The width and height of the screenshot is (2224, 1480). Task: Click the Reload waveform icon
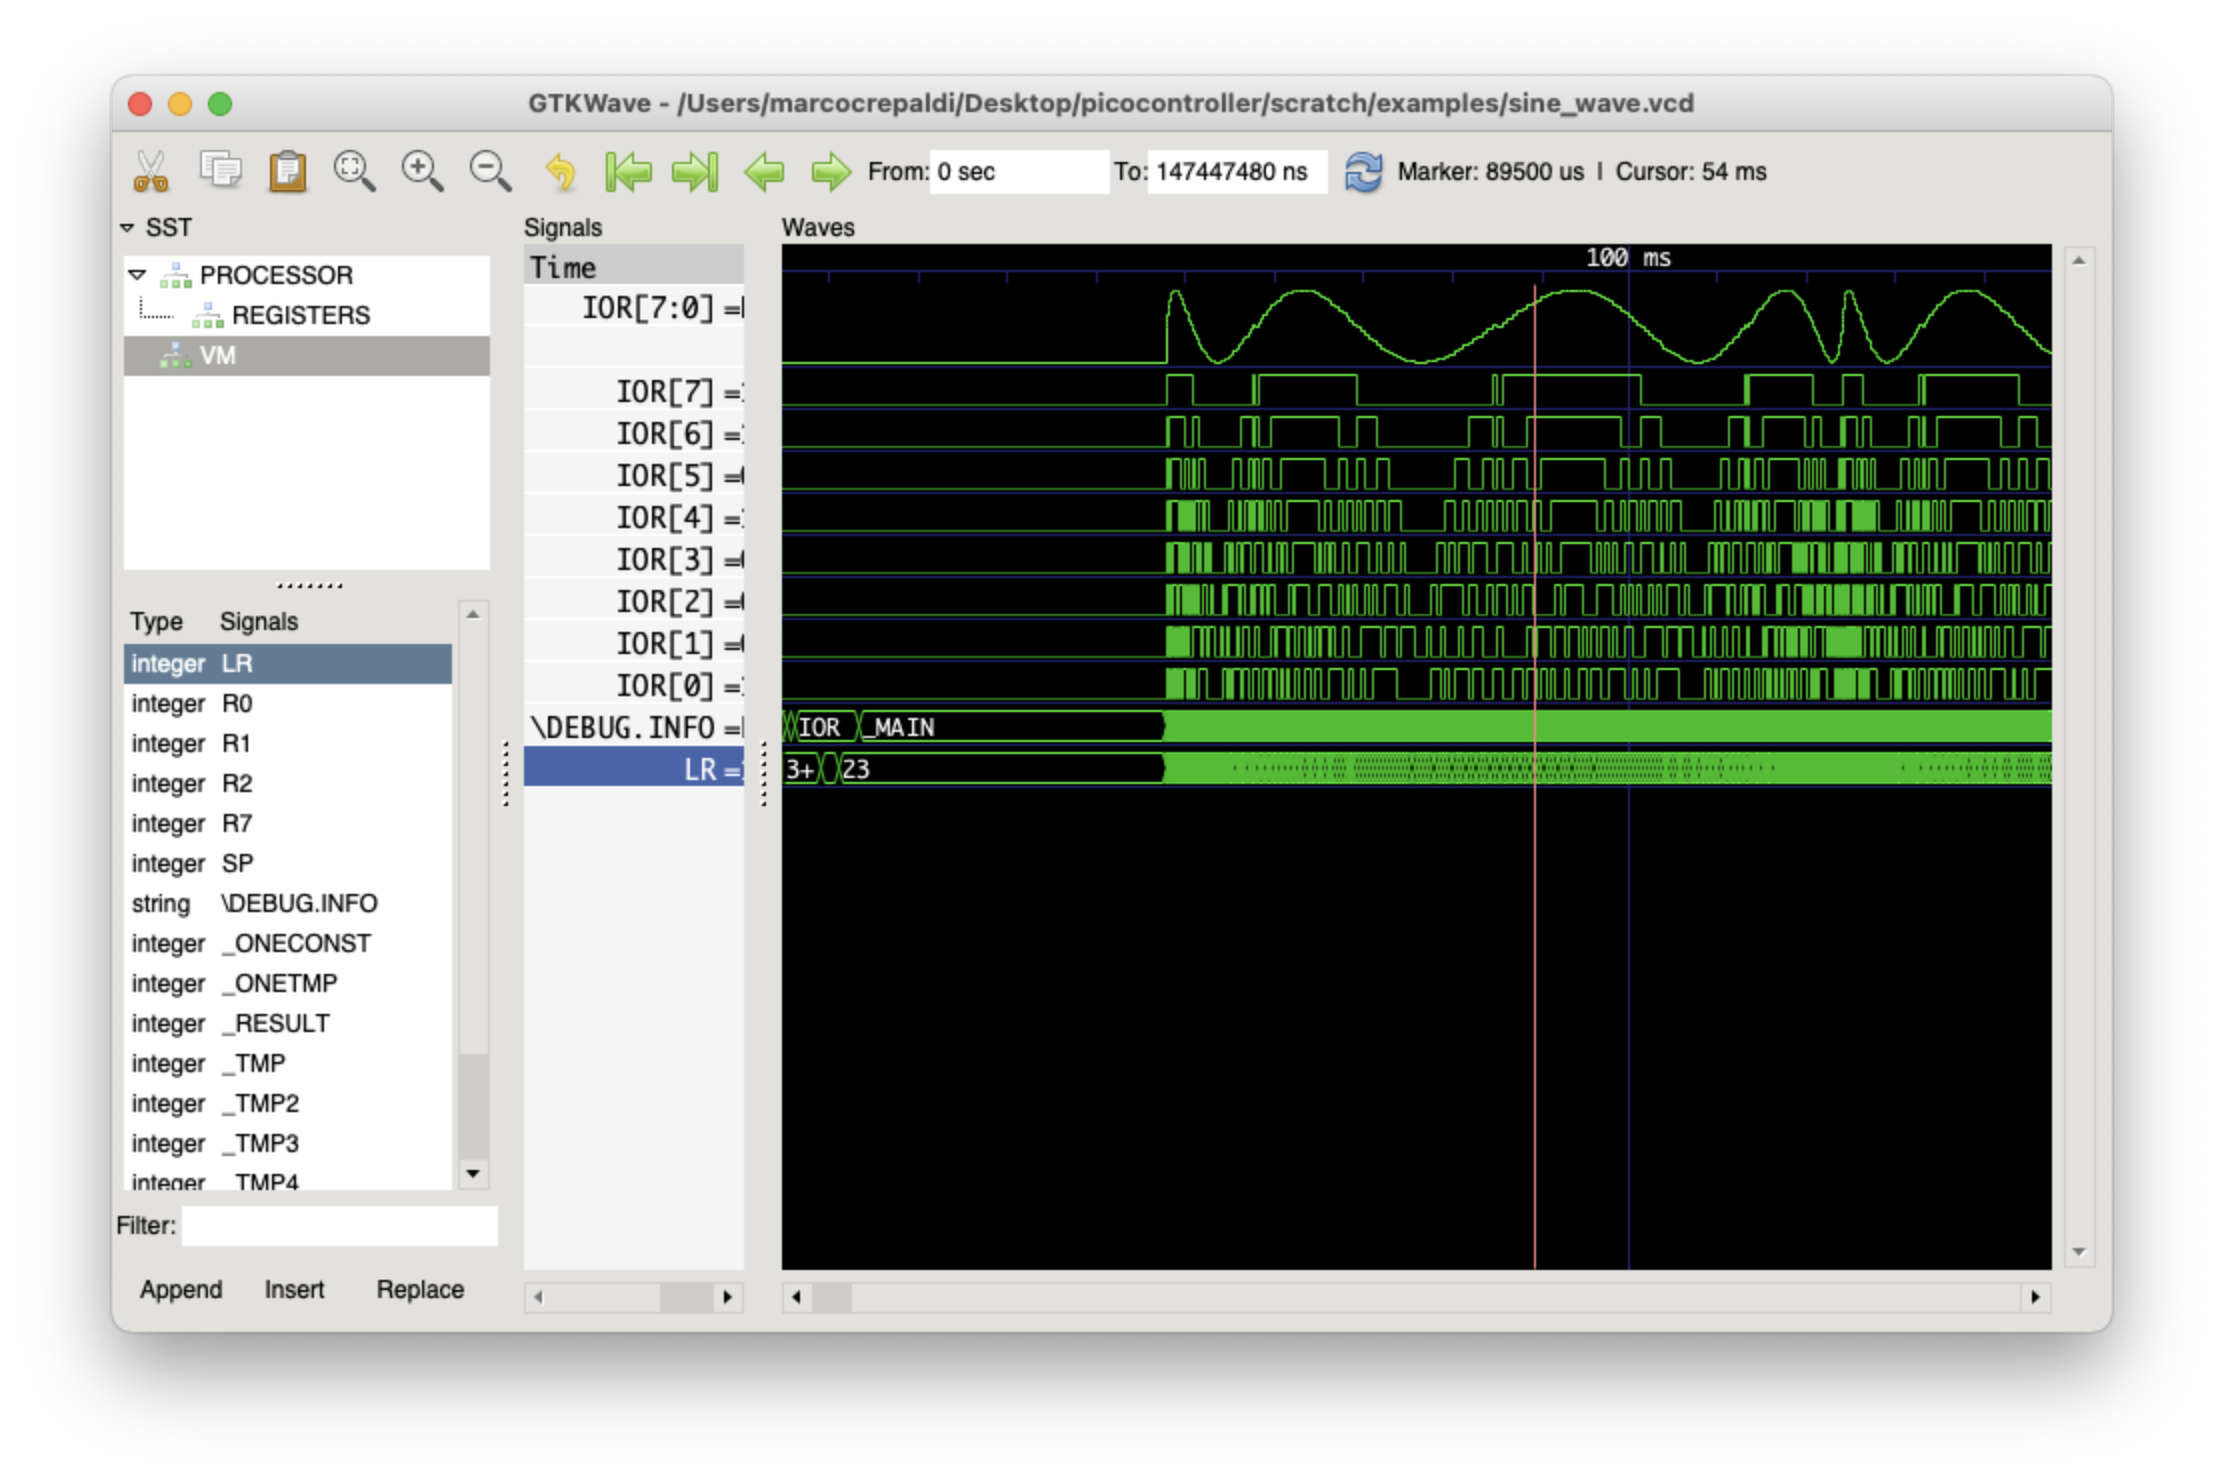[1362, 171]
